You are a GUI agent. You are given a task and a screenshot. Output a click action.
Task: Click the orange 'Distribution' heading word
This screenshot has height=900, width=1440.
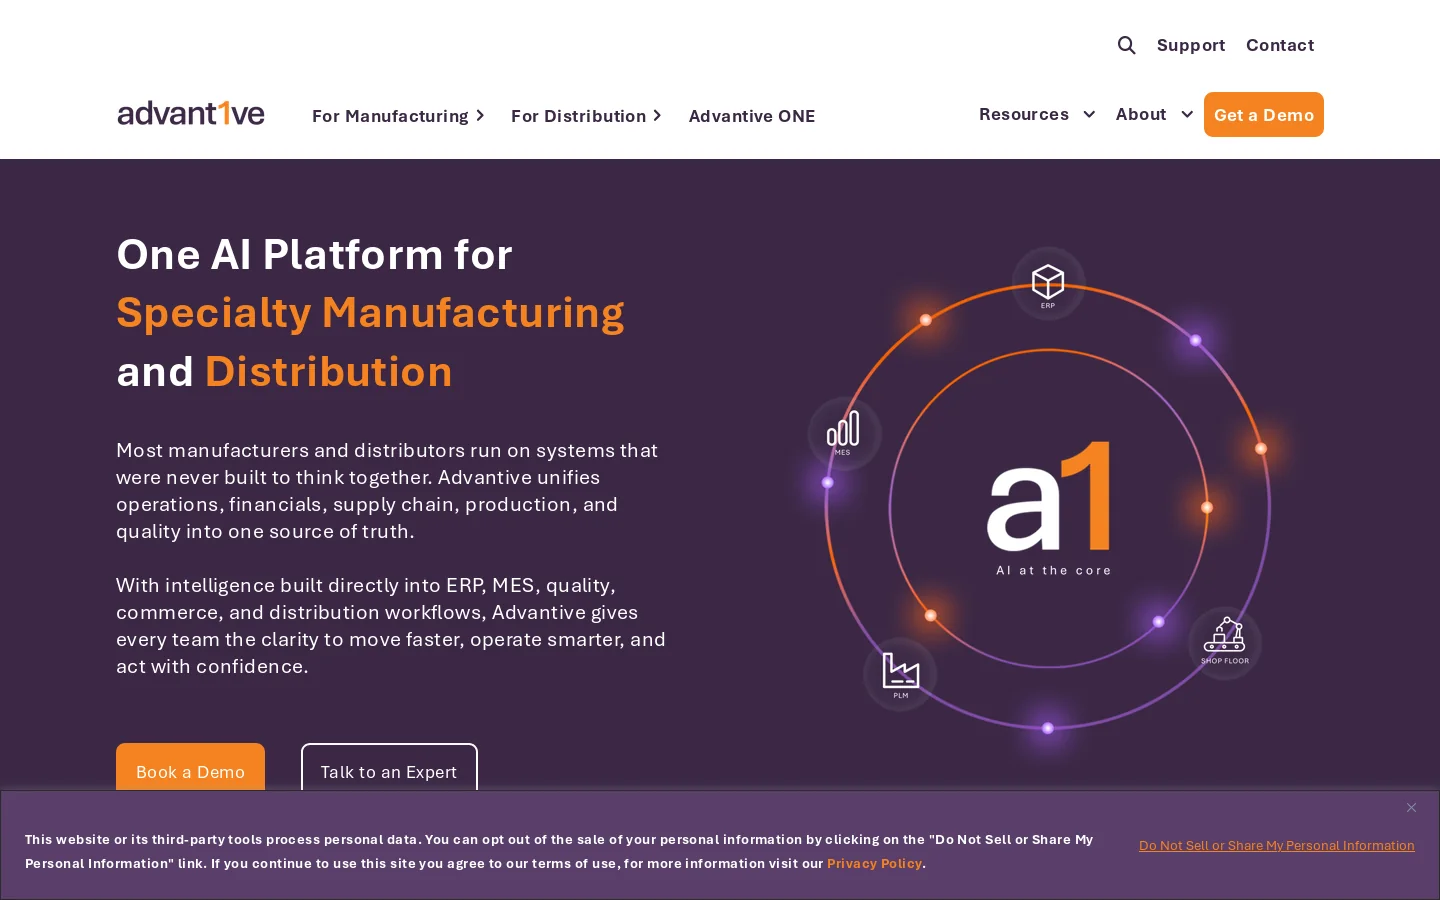(329, 372)
